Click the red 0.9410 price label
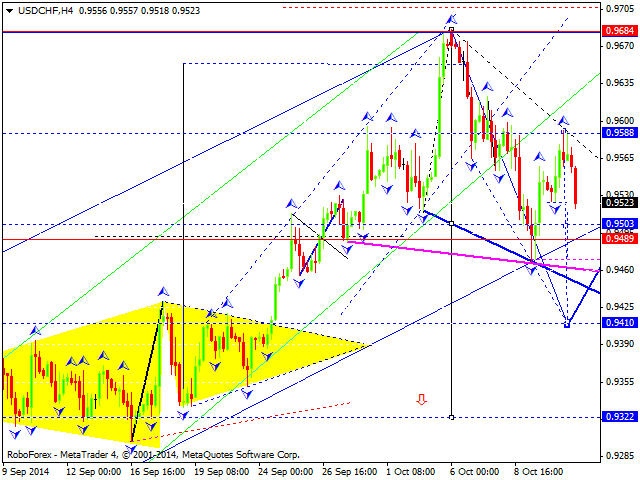The height and width of the screenshot is (480, 640). click(620, 323)
